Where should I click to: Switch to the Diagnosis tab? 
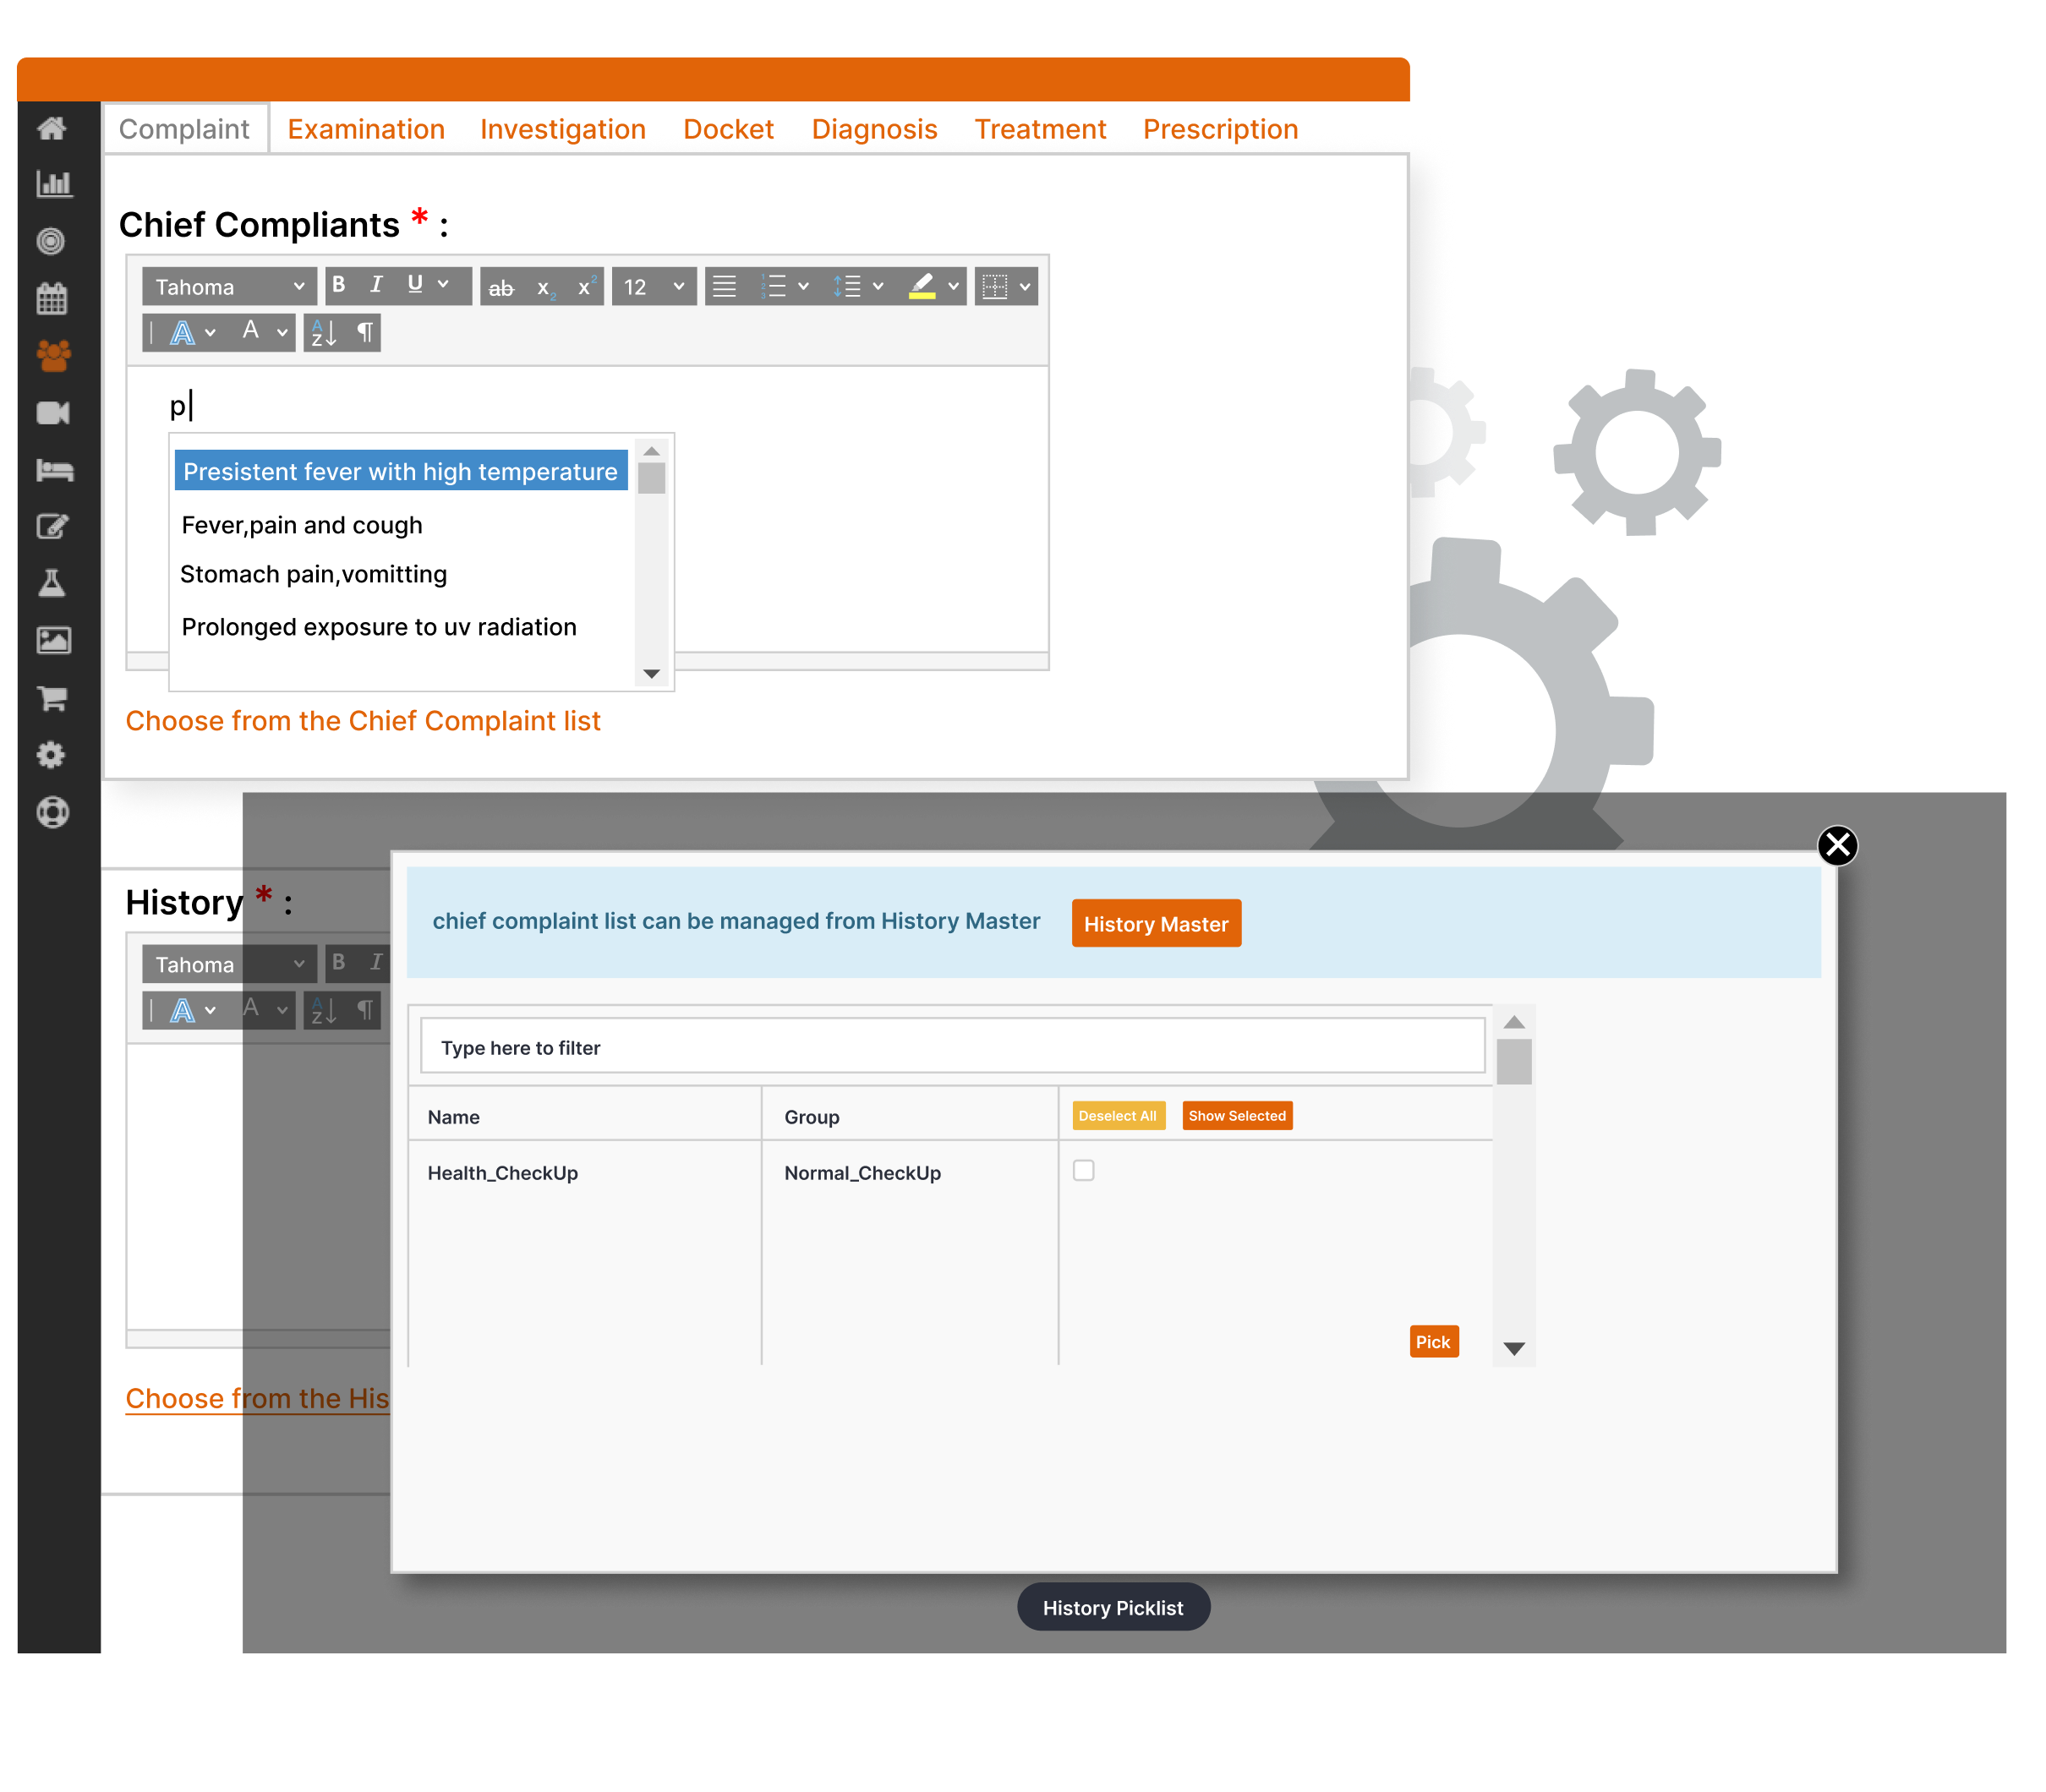[x=870, y=127]
